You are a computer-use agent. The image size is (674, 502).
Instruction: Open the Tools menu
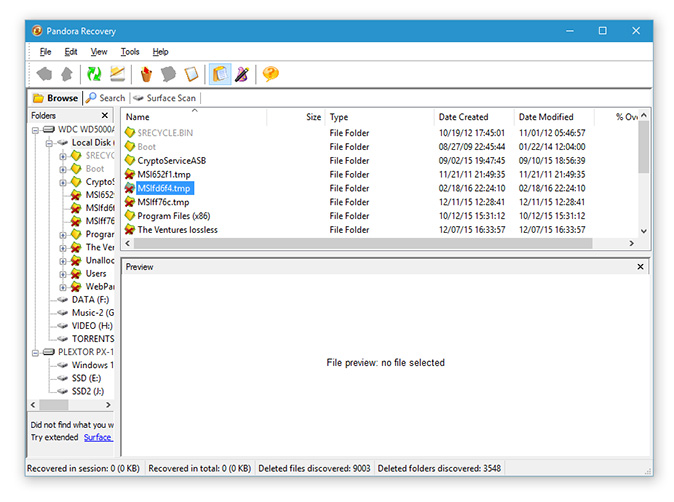[x=130, y=52]
